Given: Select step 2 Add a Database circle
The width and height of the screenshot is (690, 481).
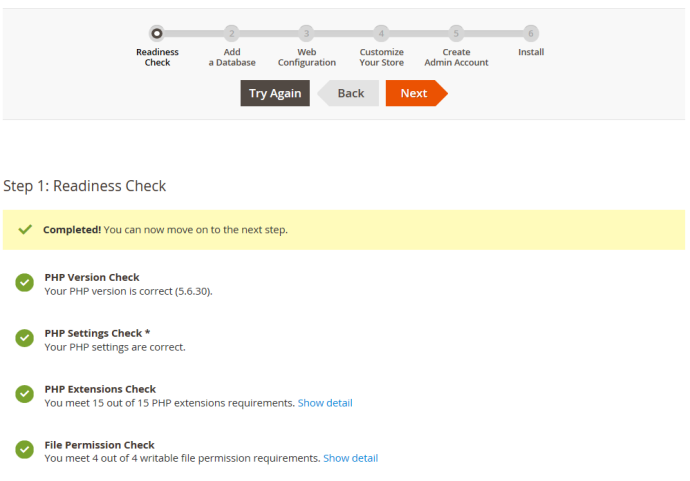Looking at the screenshot, I should point(231,33).
